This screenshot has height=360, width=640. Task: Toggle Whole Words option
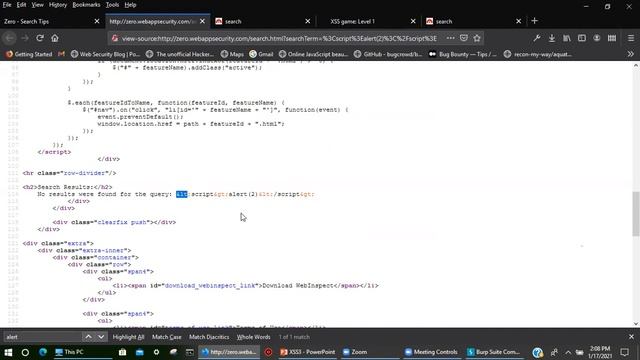[253, 337]
